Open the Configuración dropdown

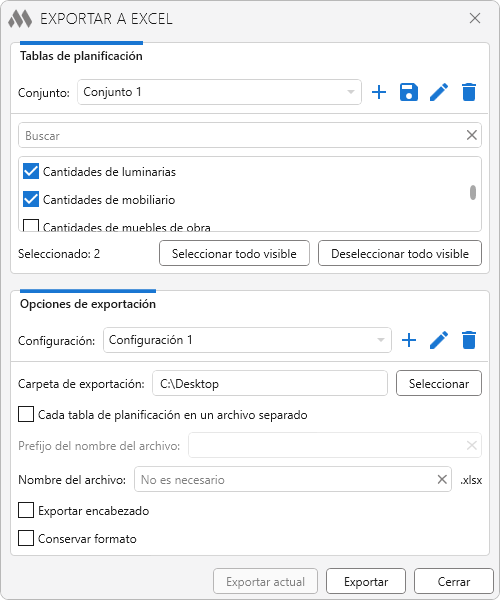(247, 340)
